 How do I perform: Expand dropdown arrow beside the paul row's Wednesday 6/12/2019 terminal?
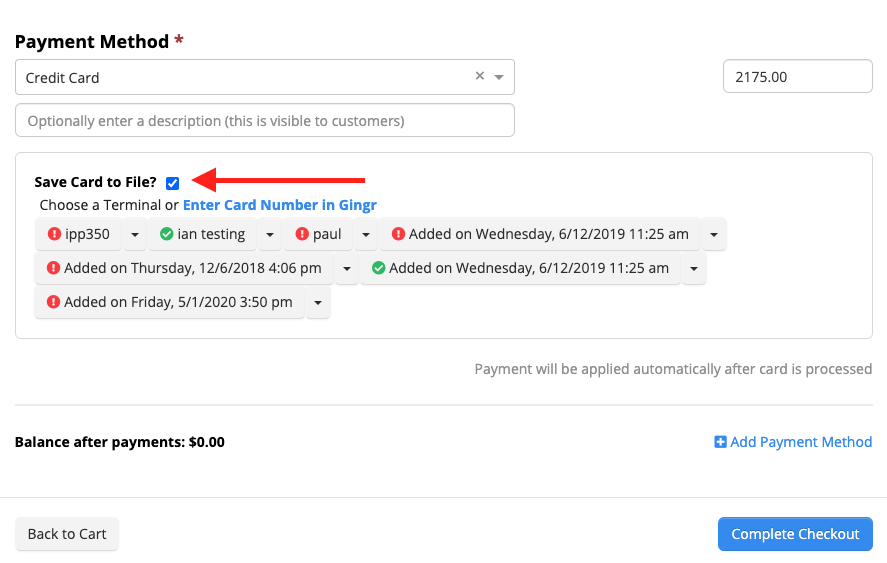tap(714, 234)
